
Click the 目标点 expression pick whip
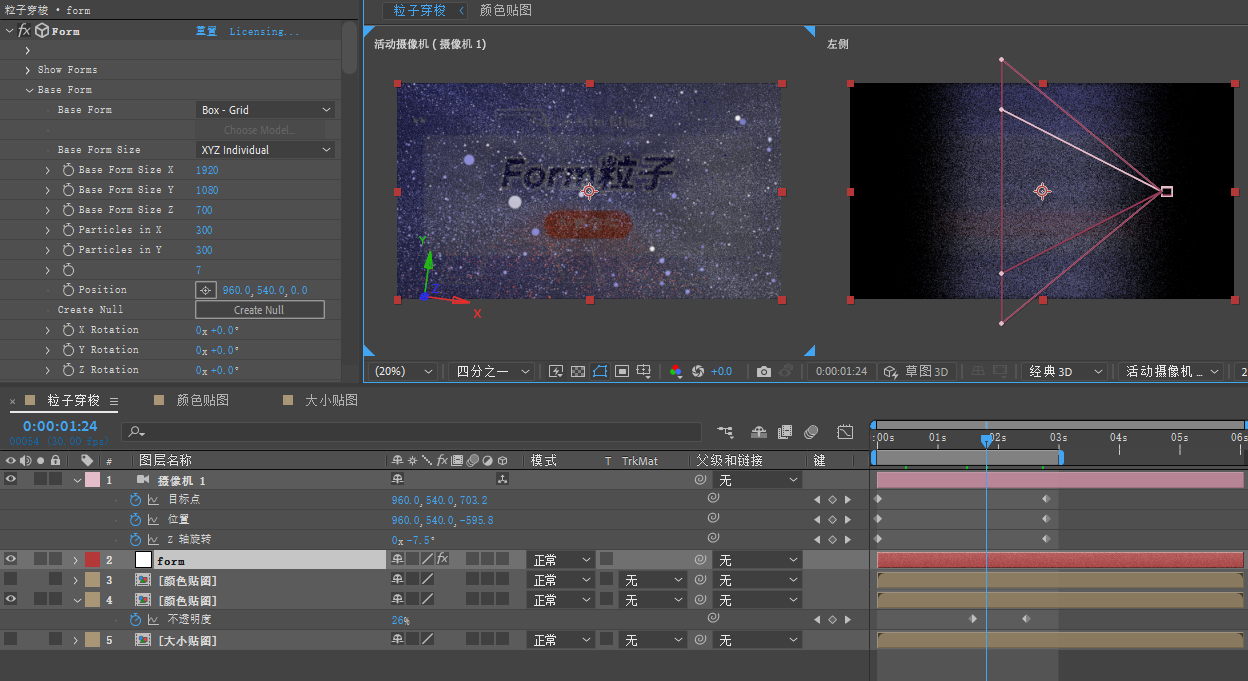click(713, 498)
